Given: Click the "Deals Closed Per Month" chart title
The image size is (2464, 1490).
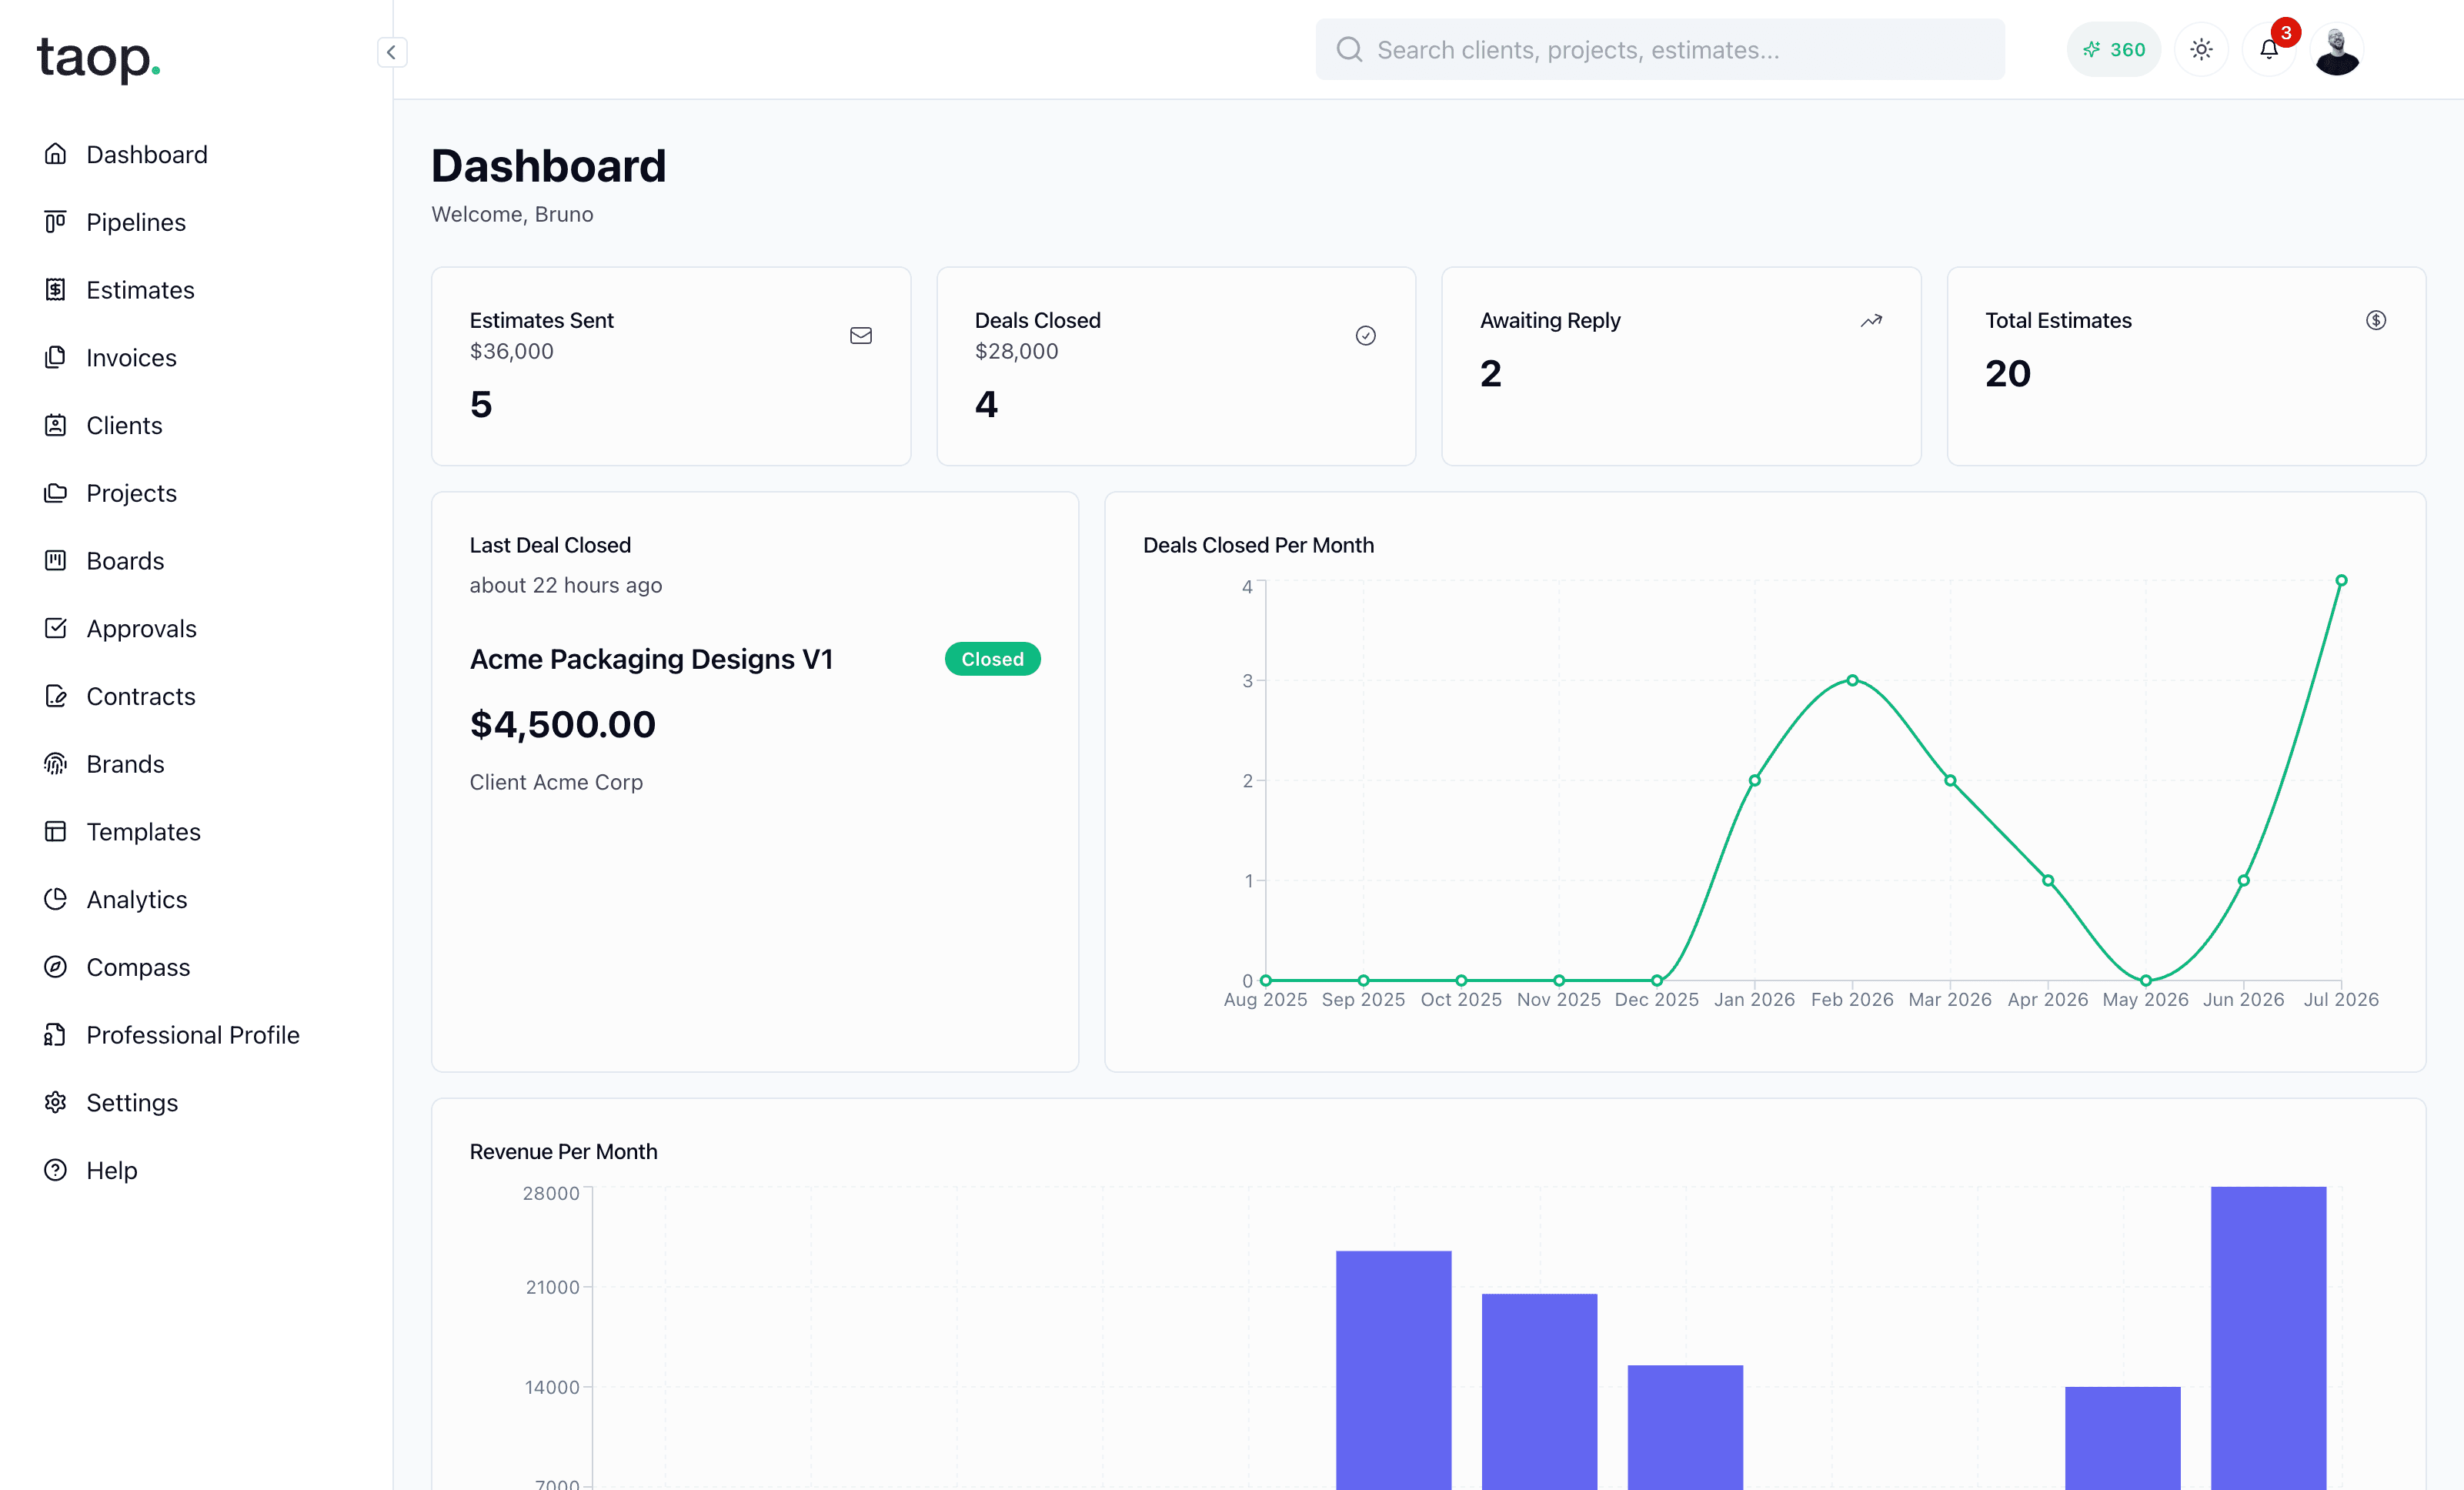Looking at the screenshot, I should 1258,545.
